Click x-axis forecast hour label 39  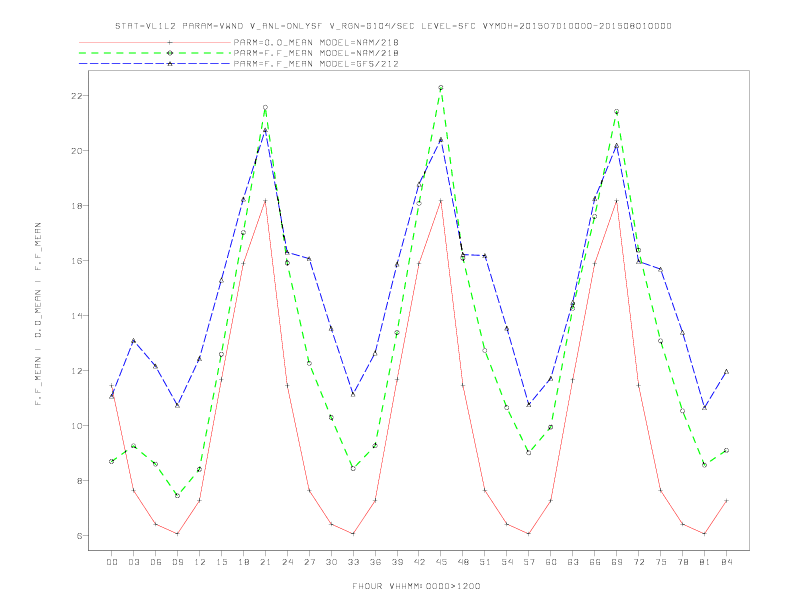(x=397, y=562)
